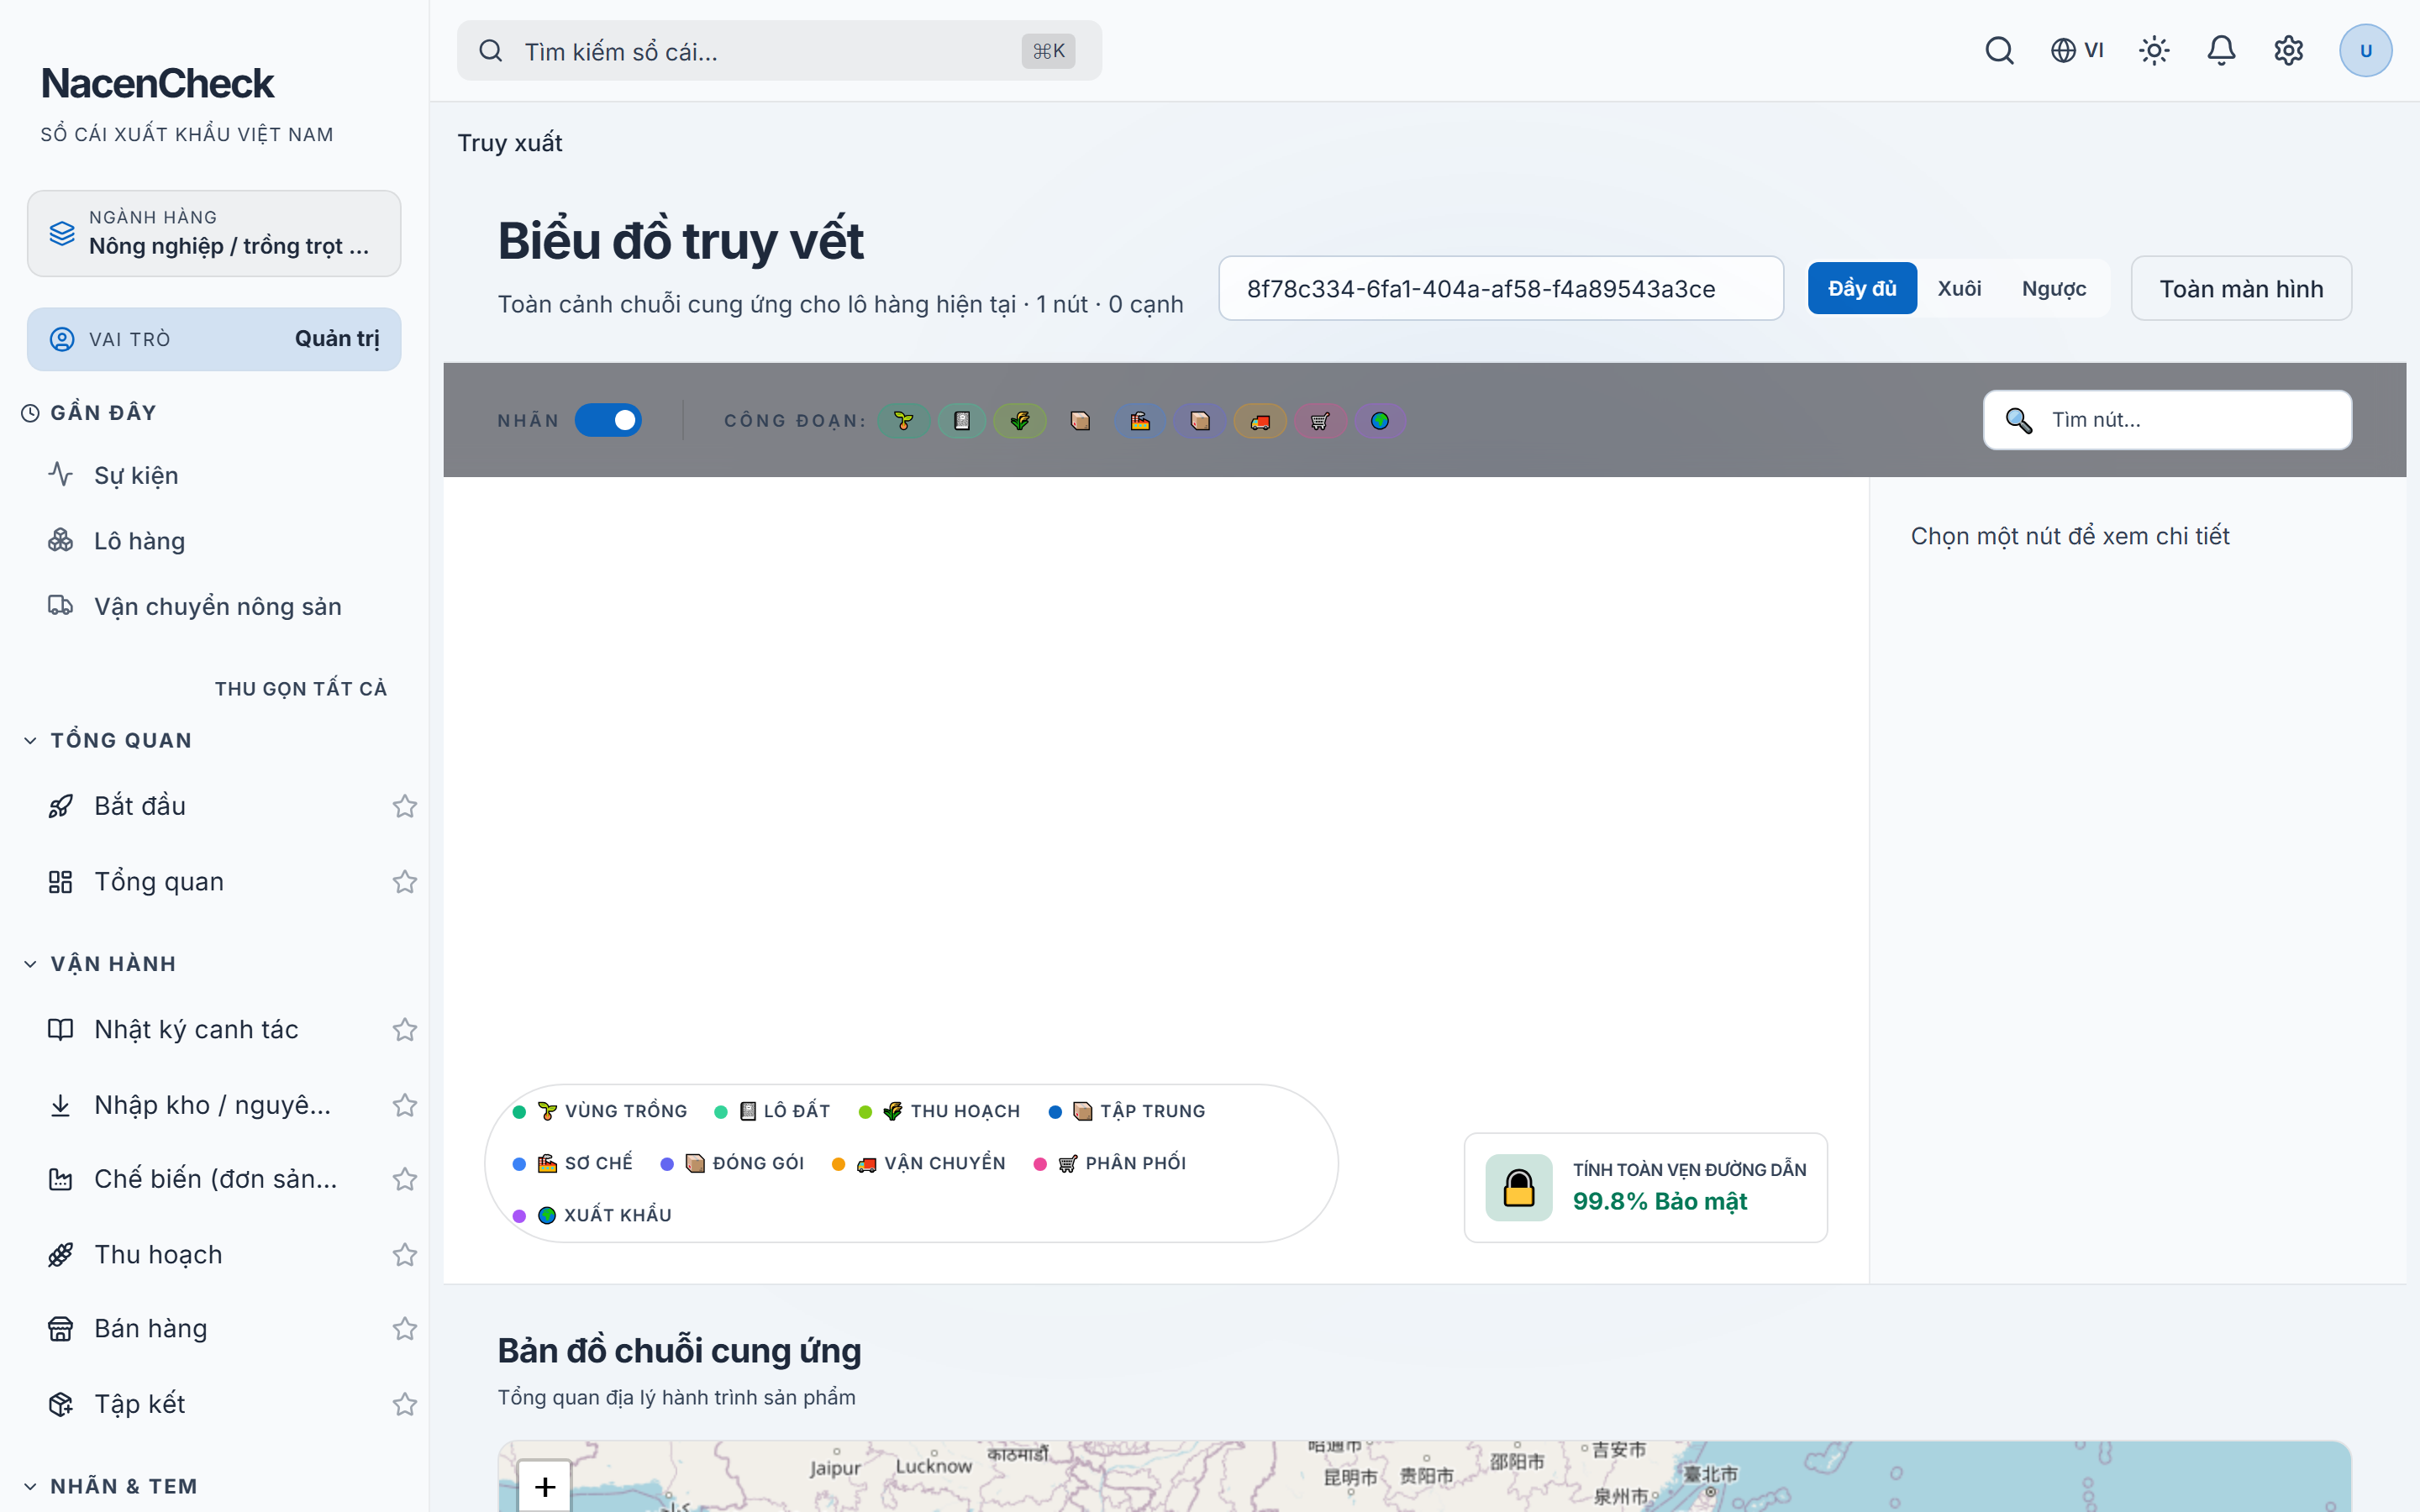Viewport: 2420px width, 1512px height.
Task: Select the Ngược direction tab
Action: click(x=2054, y=288)
